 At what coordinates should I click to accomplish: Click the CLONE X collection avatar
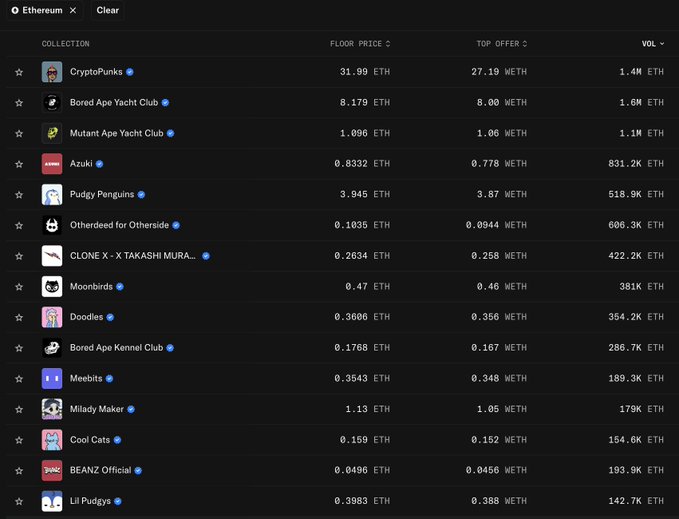52,256
